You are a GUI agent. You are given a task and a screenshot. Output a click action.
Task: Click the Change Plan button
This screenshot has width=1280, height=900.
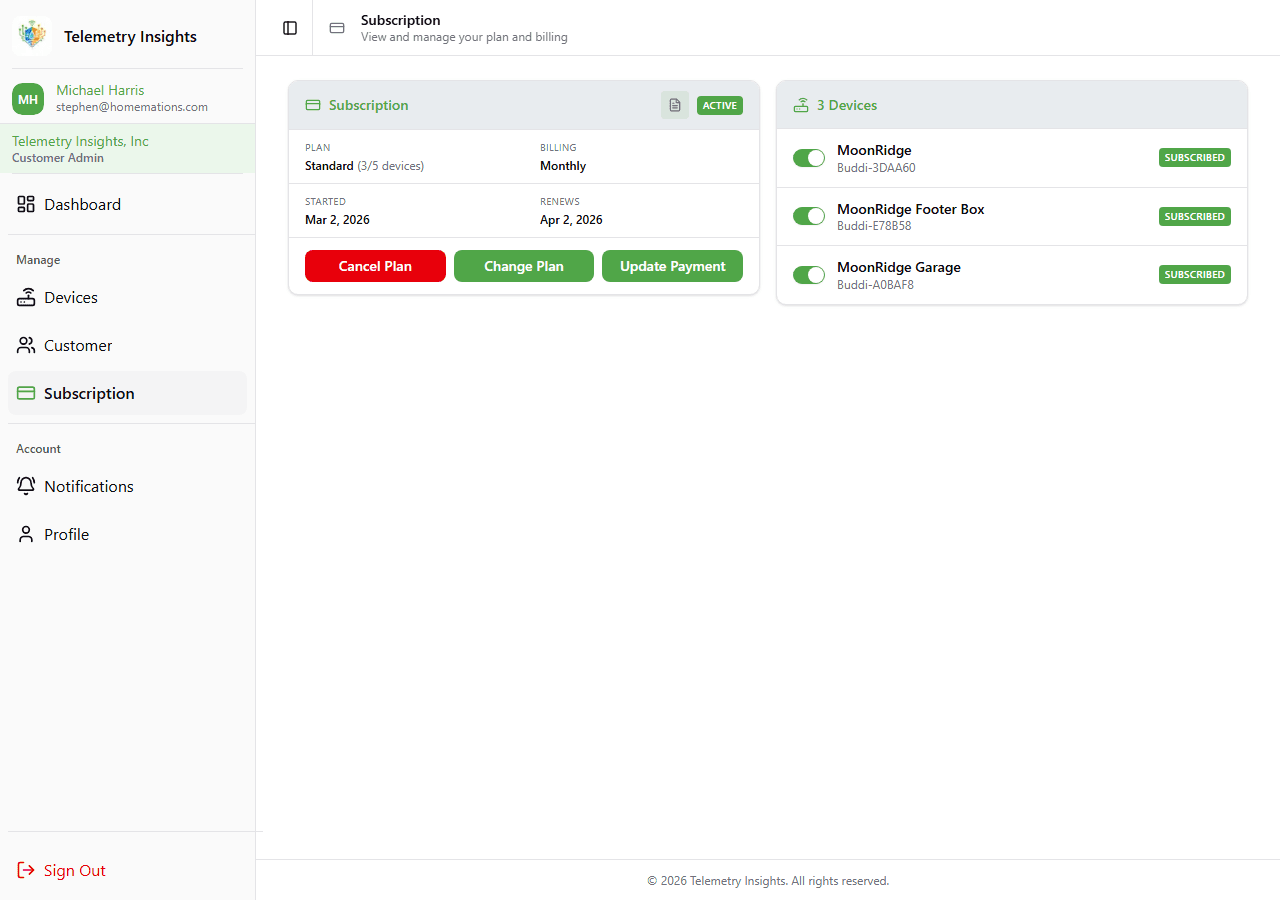pos(523,266)
